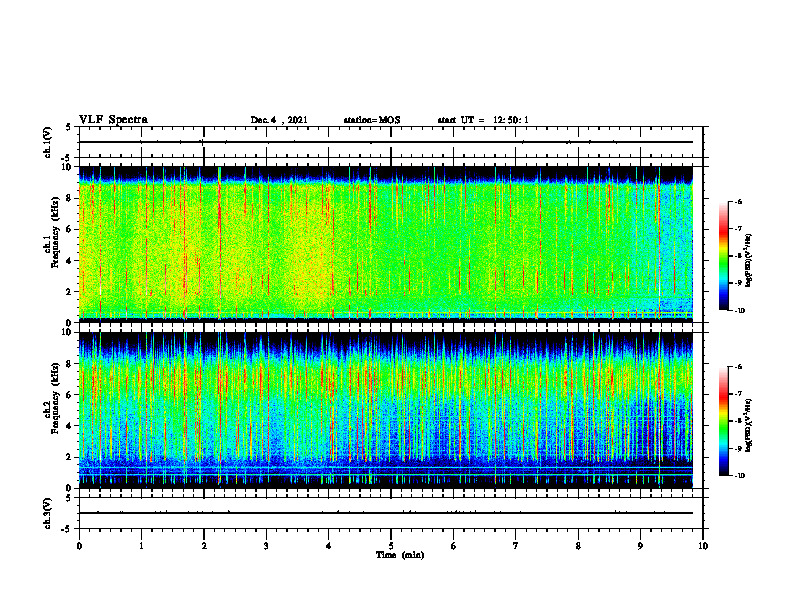
Task: Click the ch.1 voltage waveform trace
Action: pyautogui.click(x=386, y=142)
